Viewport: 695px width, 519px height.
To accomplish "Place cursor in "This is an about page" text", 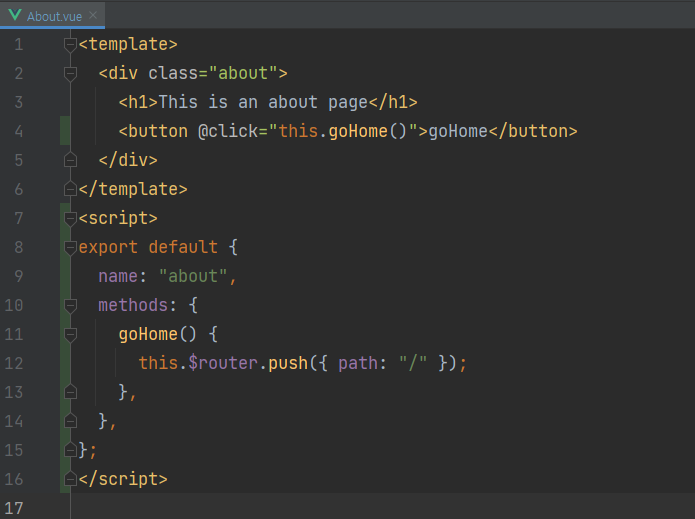I will pyautogui.click(x=263, y=102).
